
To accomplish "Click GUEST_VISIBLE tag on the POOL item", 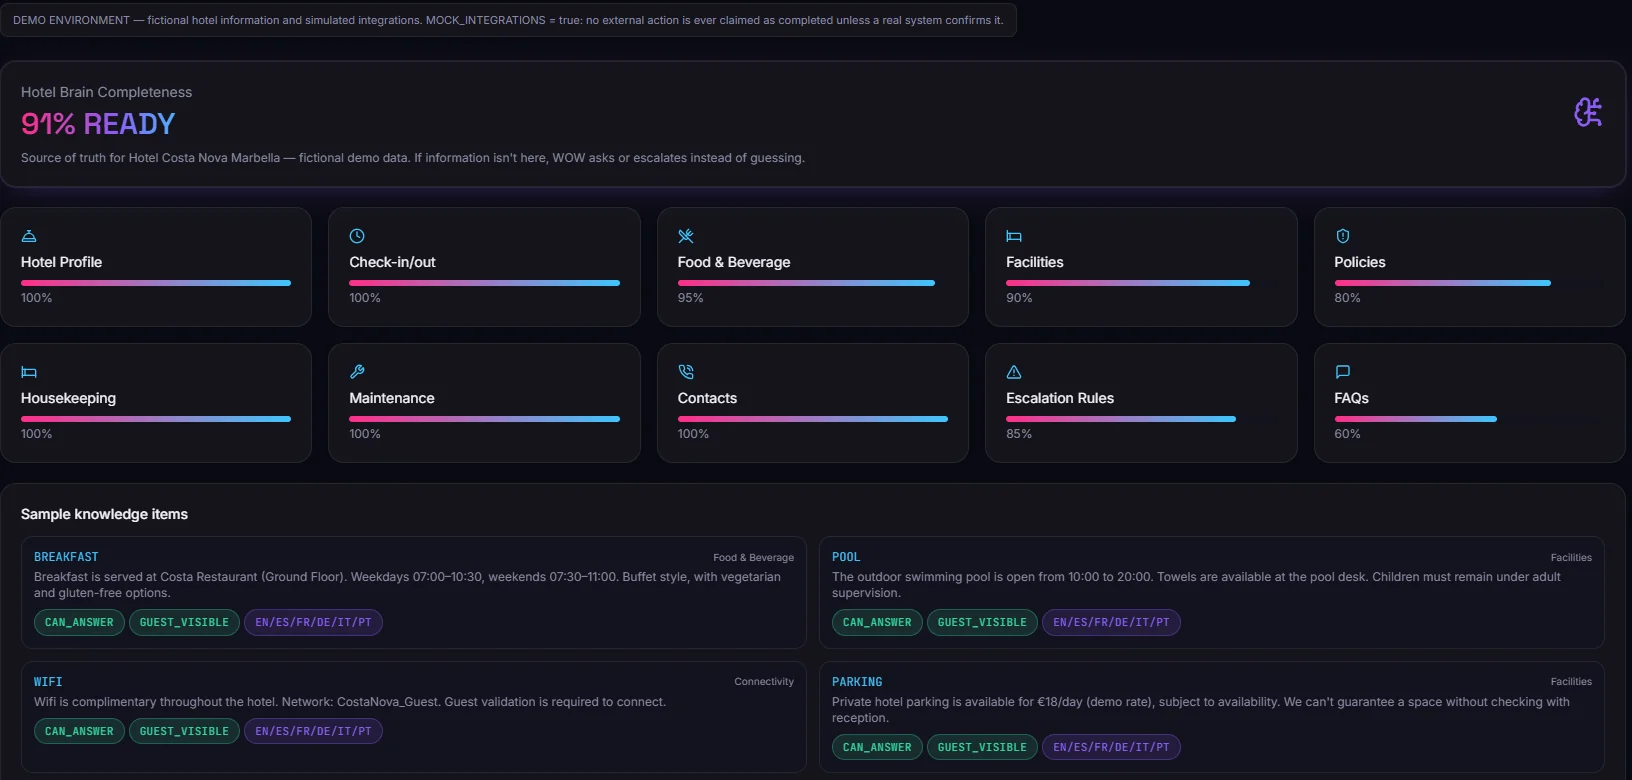I will click(982, 622).
